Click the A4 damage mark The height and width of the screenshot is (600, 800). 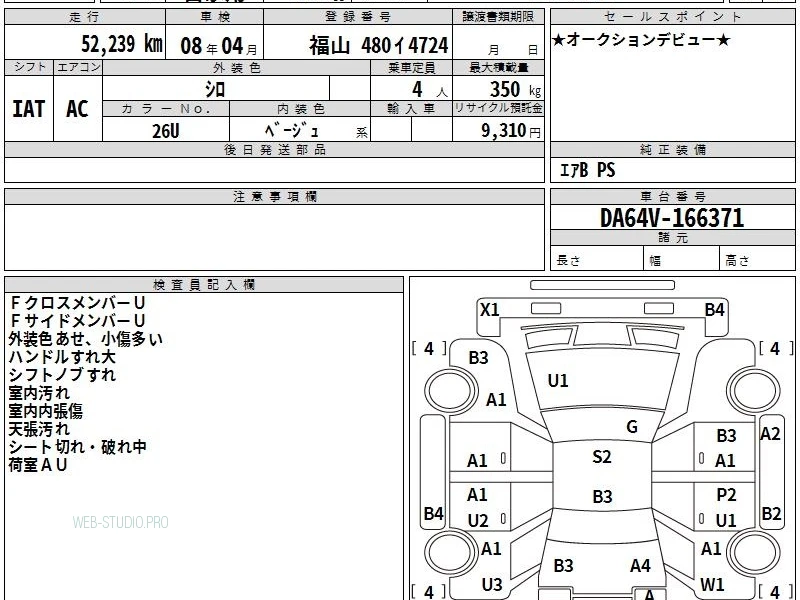640,566
